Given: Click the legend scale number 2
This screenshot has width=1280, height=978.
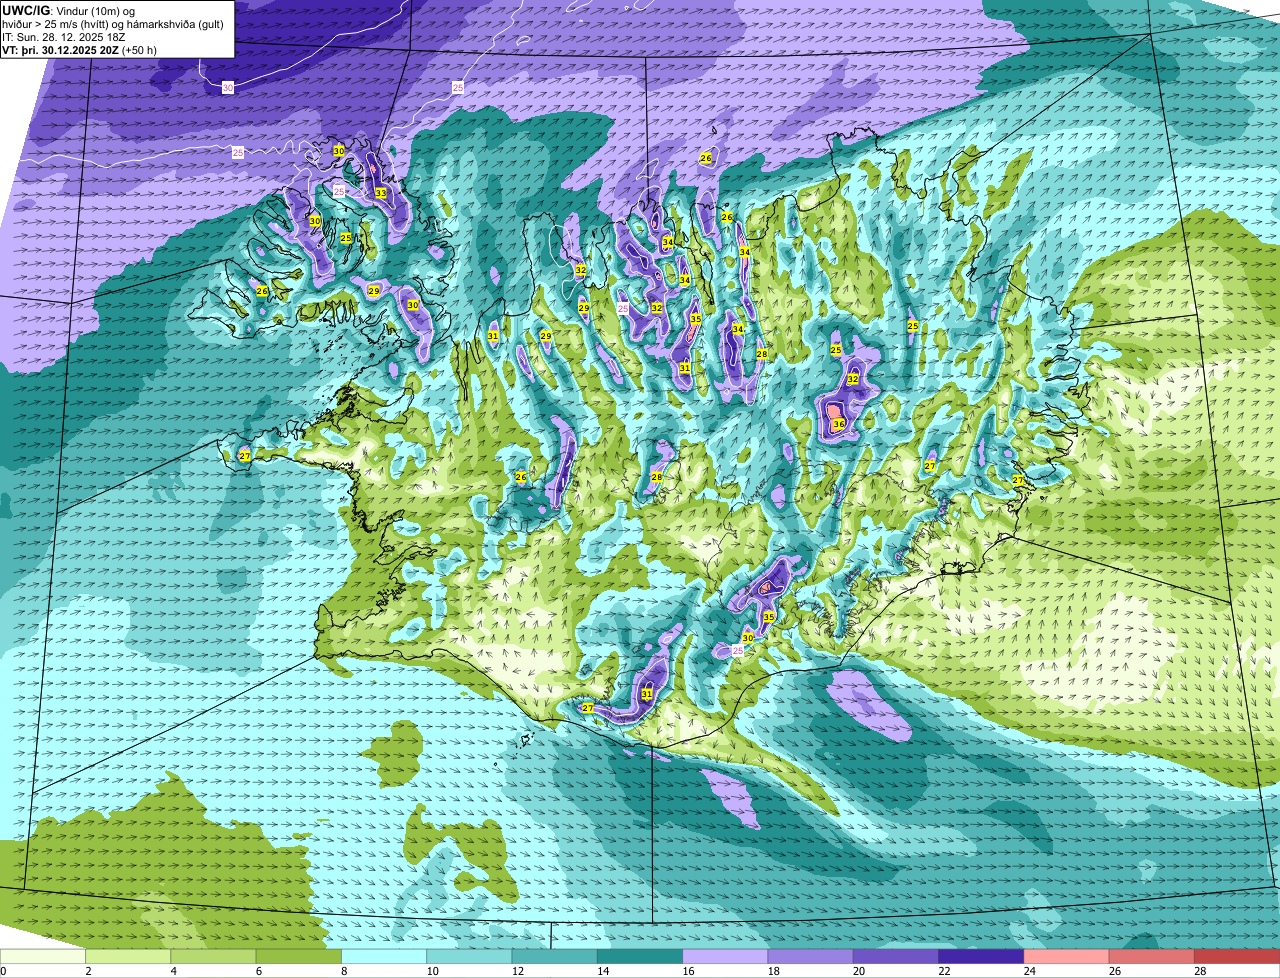Looking at the screenshot, I should pyautogui.click(x=88, y=971).
